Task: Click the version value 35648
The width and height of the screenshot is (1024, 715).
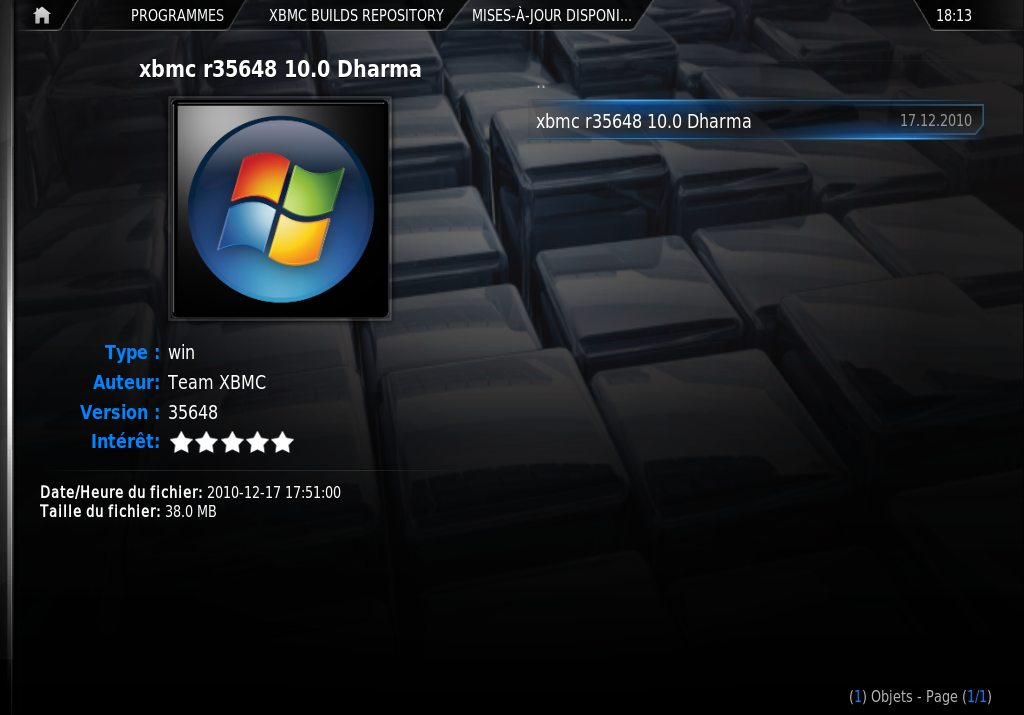Action: [193, 413]
